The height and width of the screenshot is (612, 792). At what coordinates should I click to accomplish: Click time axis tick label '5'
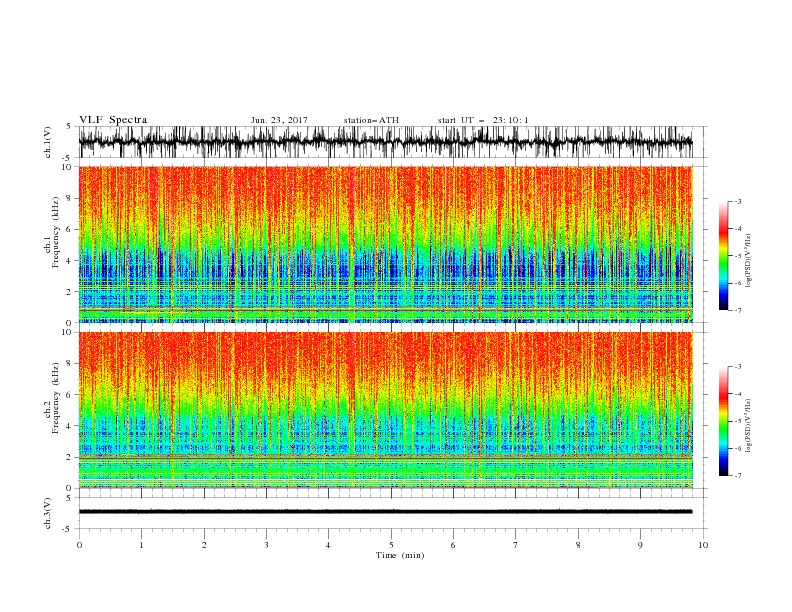(x=391, y=545)
